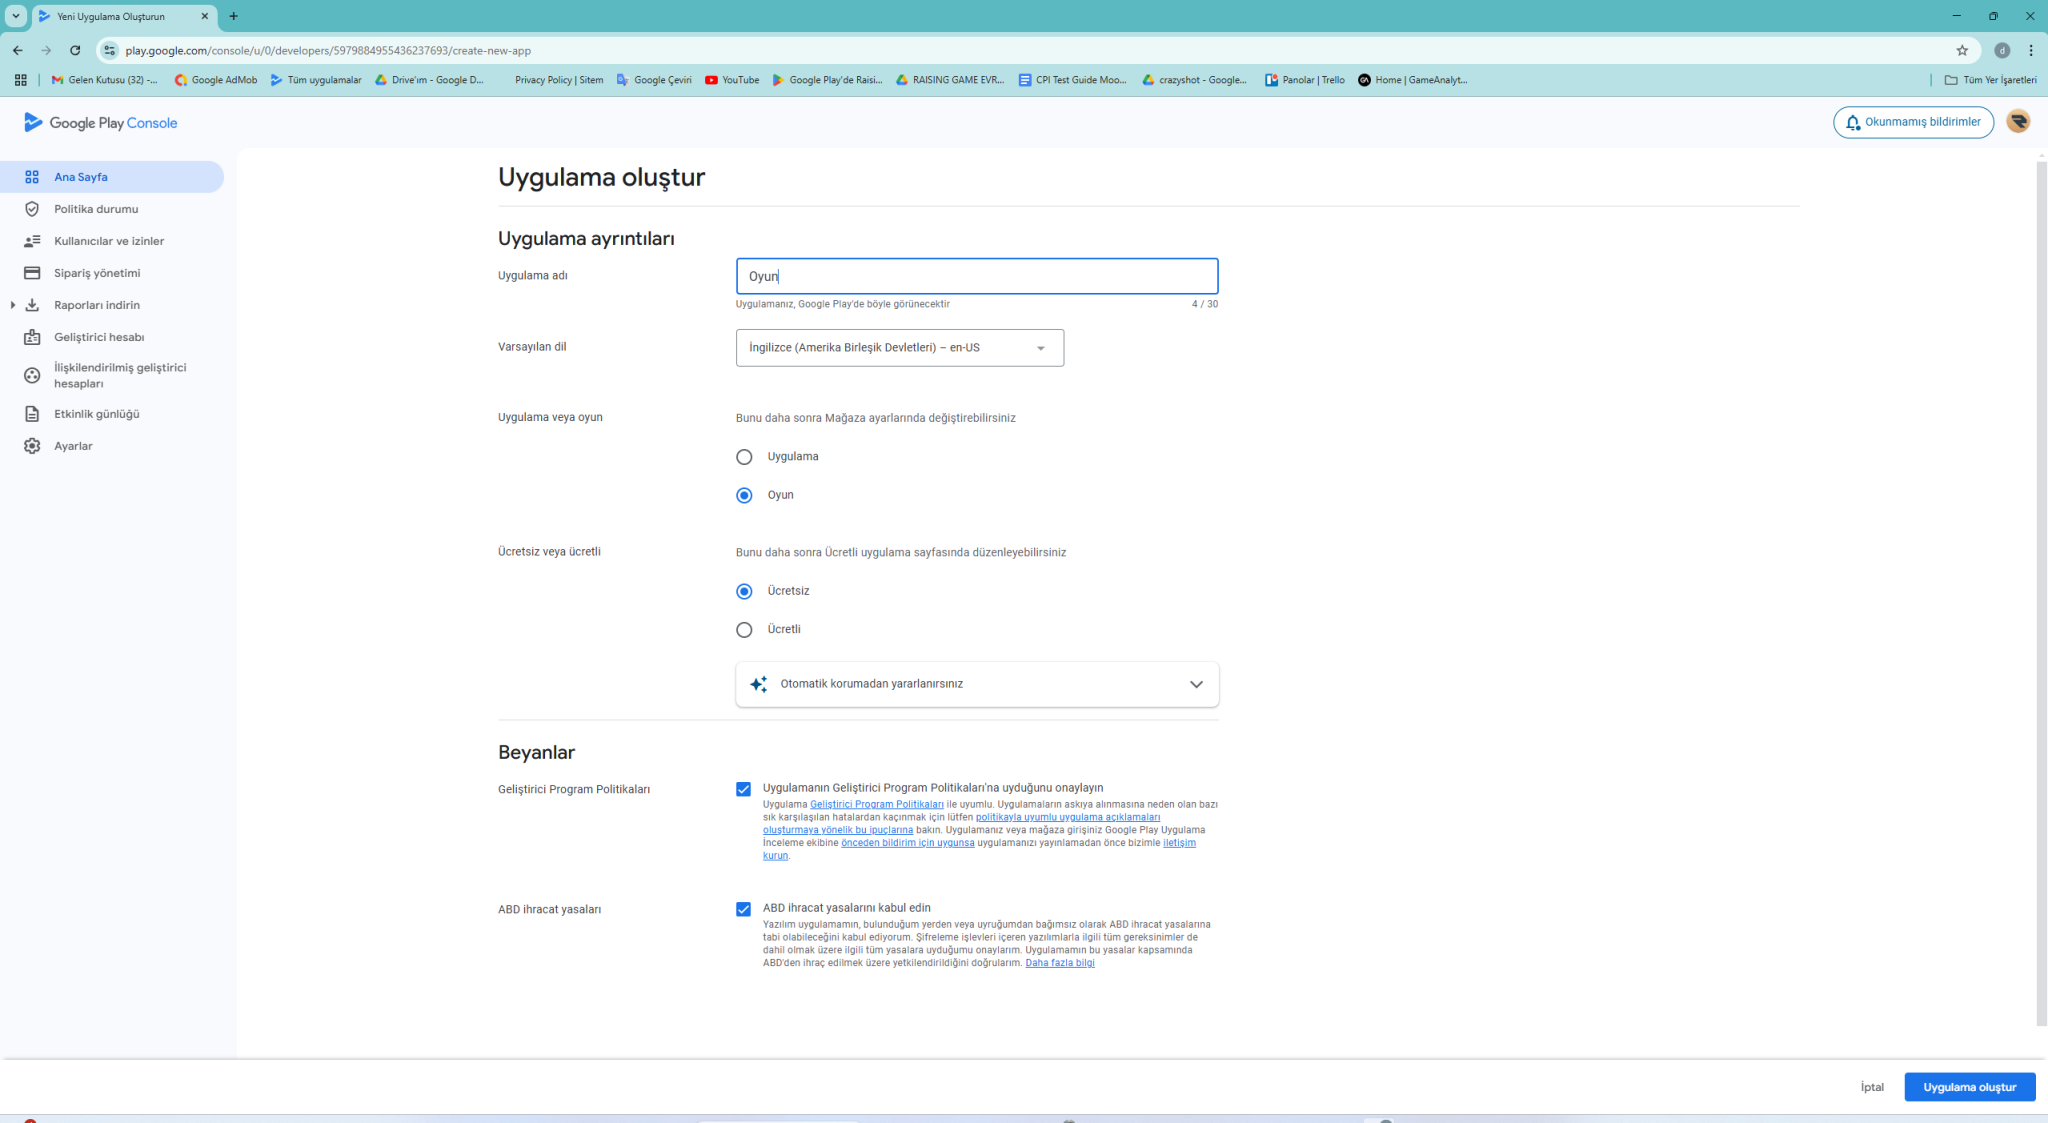Open Ayarlar gear icon in sidebar
The image size is (2048, 1123).
coord(32,446)
